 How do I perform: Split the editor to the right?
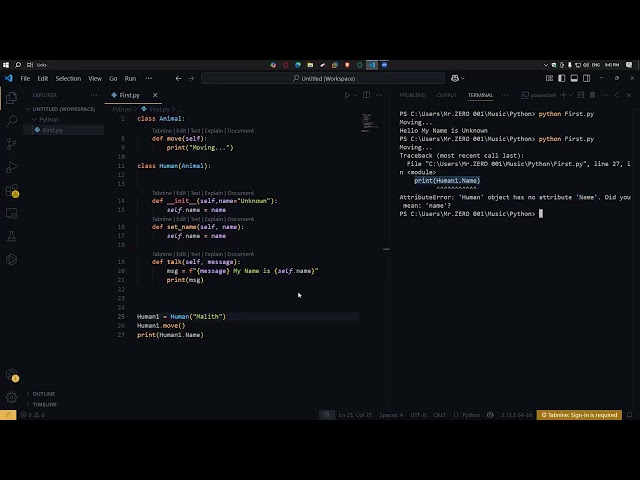coord(367,95)
